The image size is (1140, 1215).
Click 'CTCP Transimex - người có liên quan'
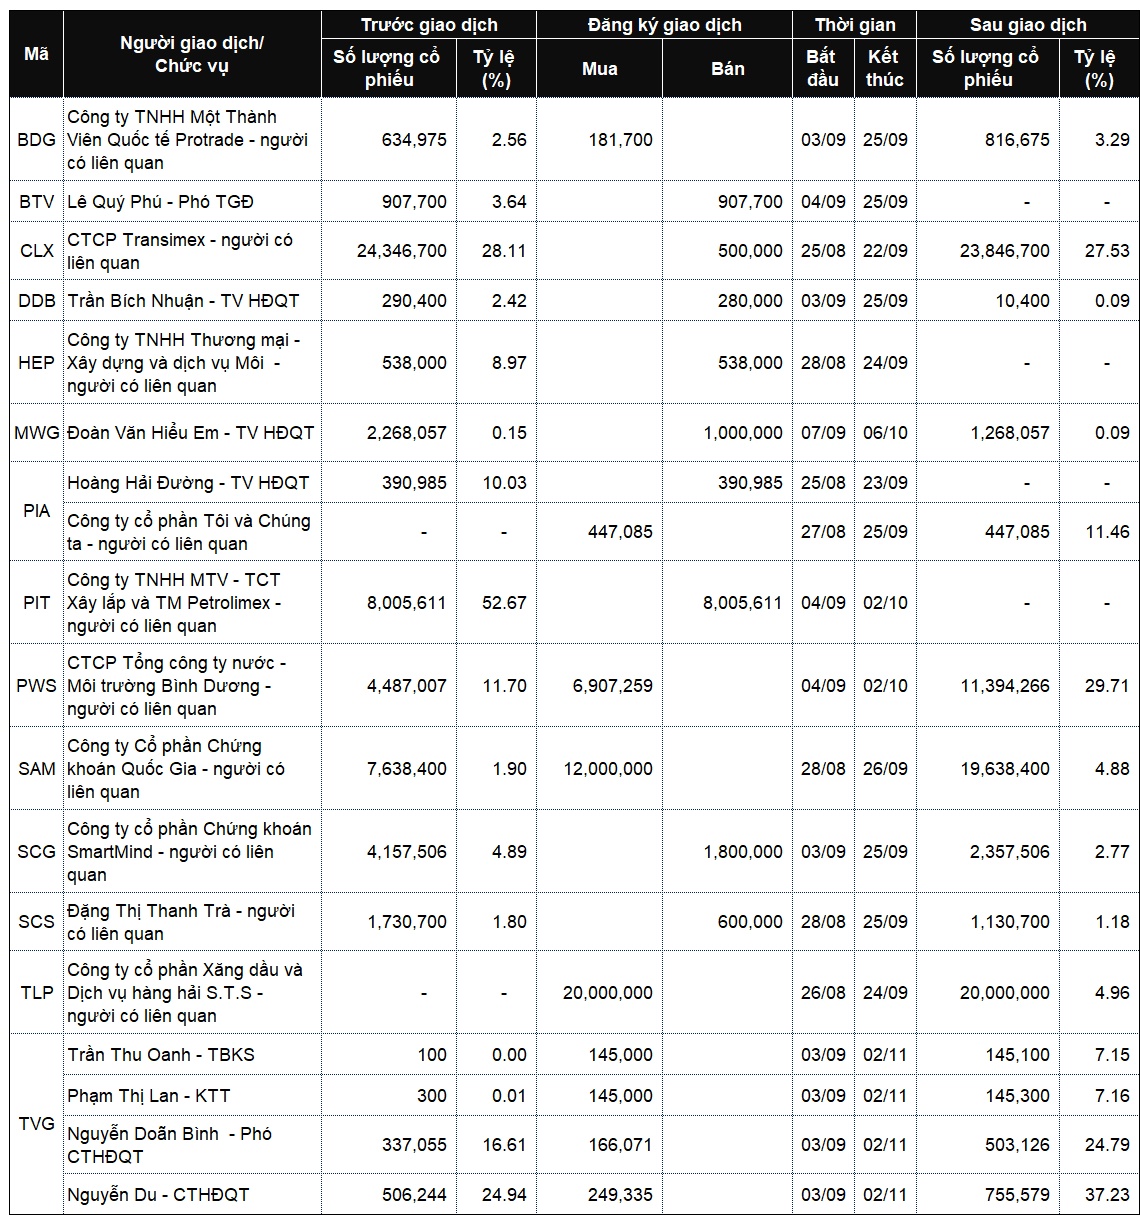tap(180, 251)
